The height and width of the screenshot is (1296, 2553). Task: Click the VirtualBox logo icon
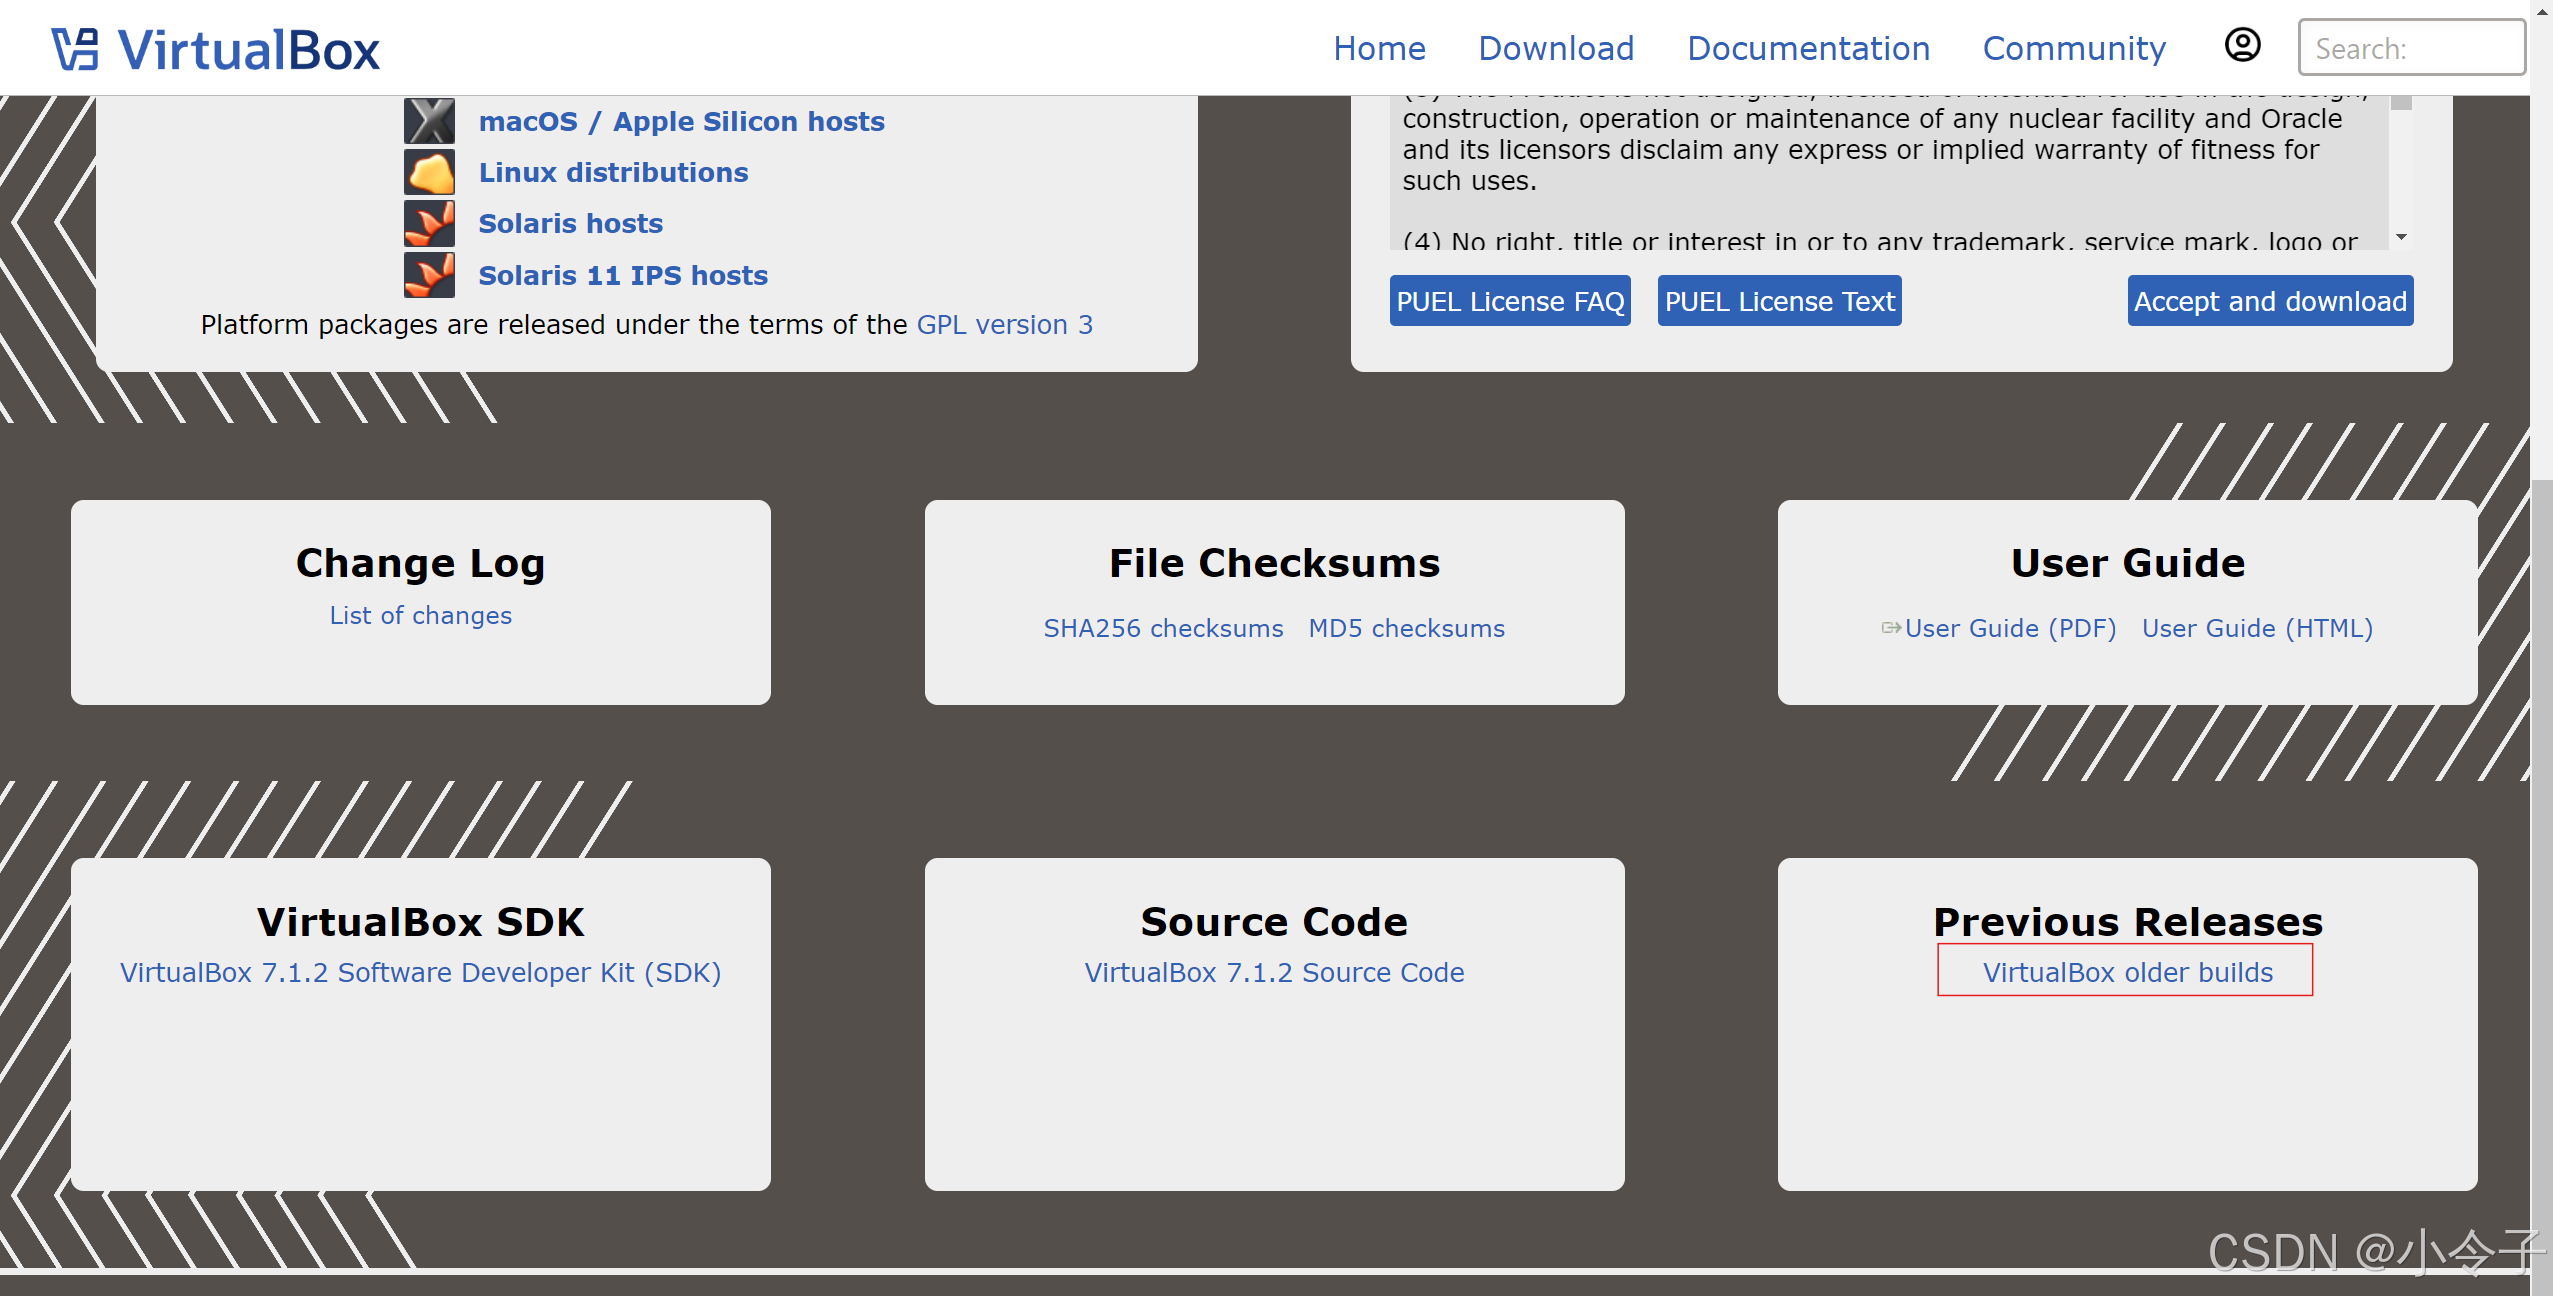click(76, 49)
